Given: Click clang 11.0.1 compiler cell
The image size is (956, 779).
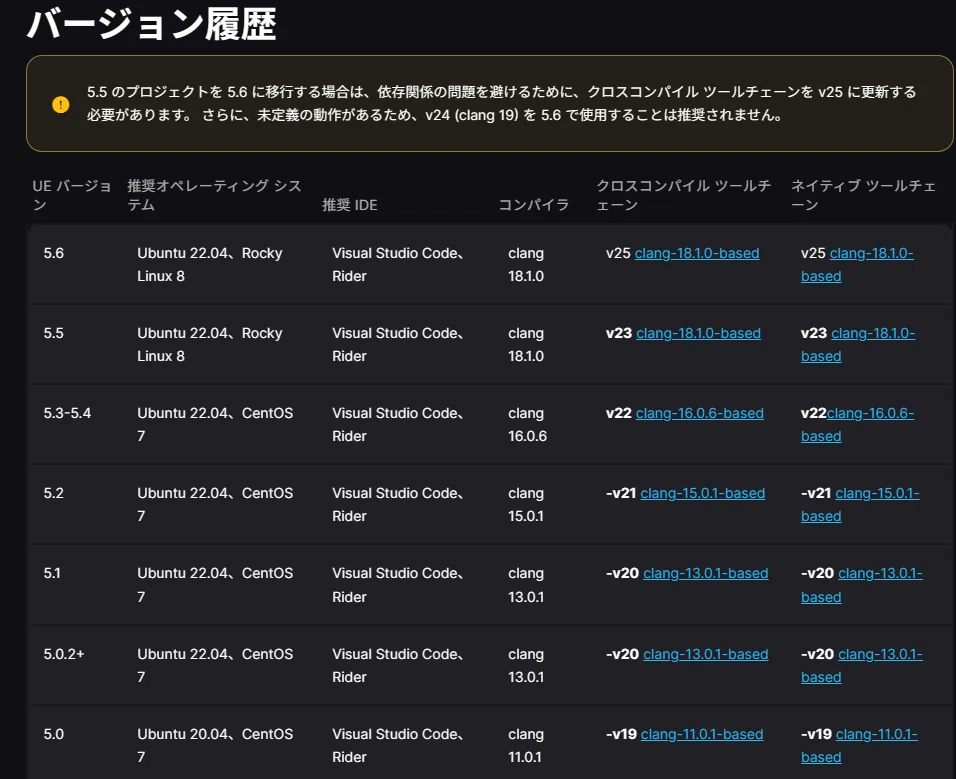Looking at the screenshot, I should (526, 745).
